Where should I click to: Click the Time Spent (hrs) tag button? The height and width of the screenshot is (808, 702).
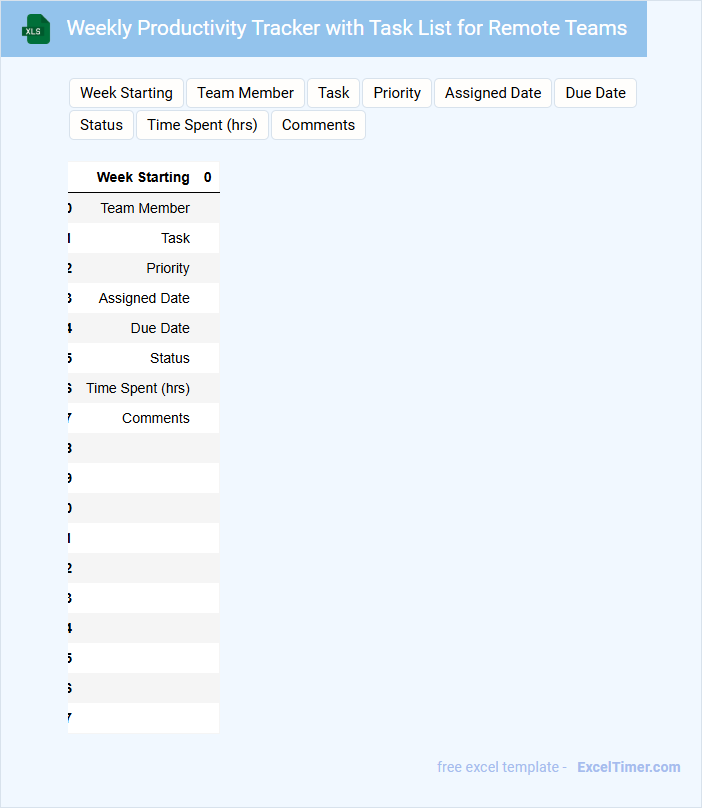point(202,125)
